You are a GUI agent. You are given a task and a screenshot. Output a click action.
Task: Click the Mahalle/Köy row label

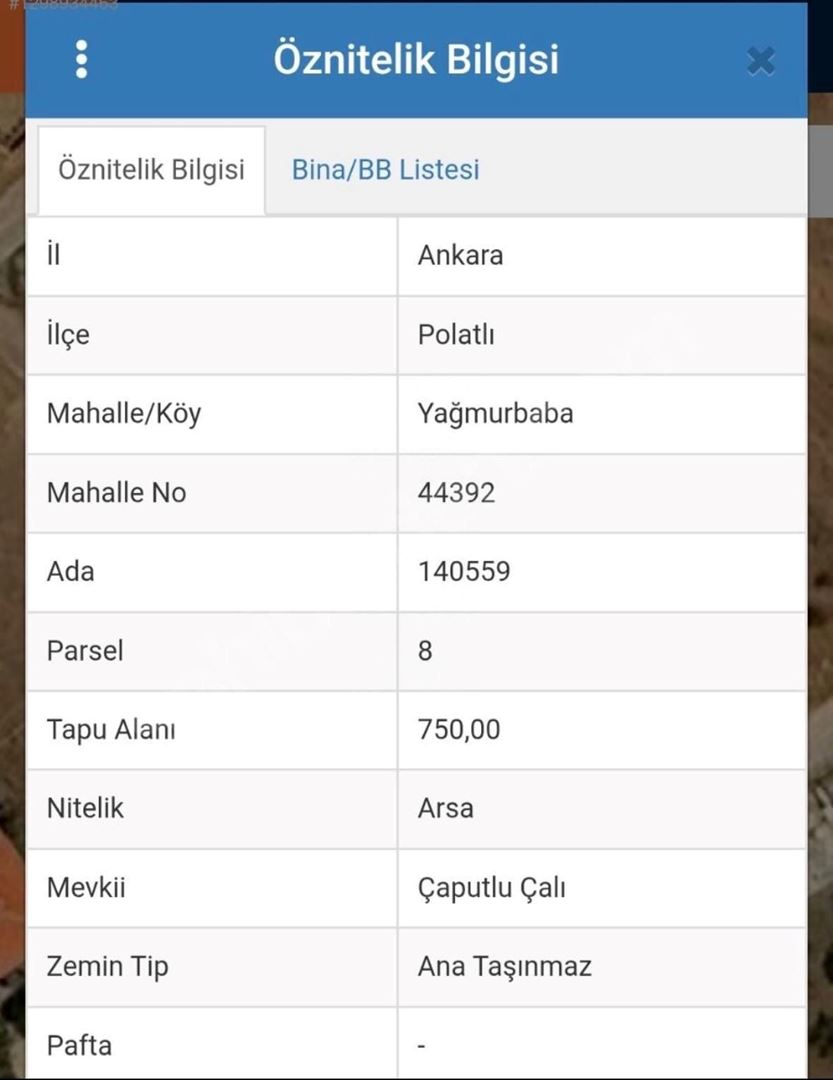coord(124,414)
